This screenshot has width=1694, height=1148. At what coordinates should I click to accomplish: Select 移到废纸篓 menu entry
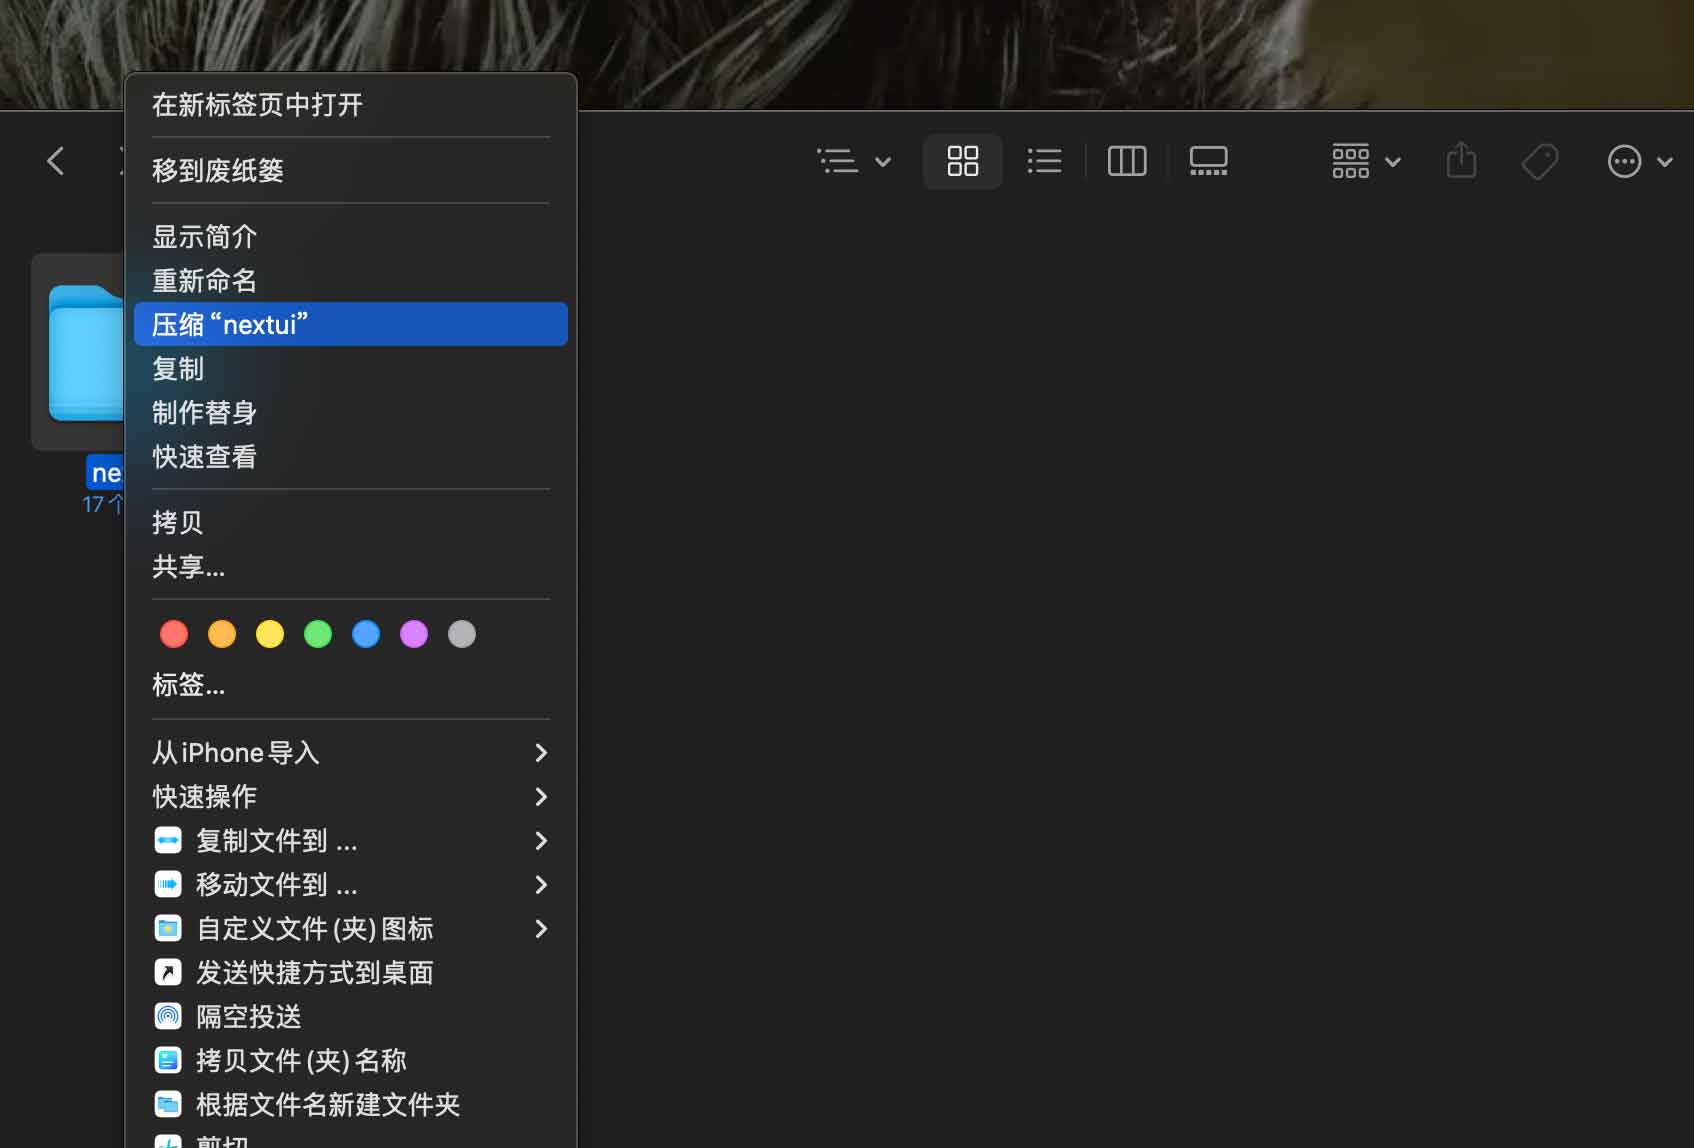(x=350, y=171)
